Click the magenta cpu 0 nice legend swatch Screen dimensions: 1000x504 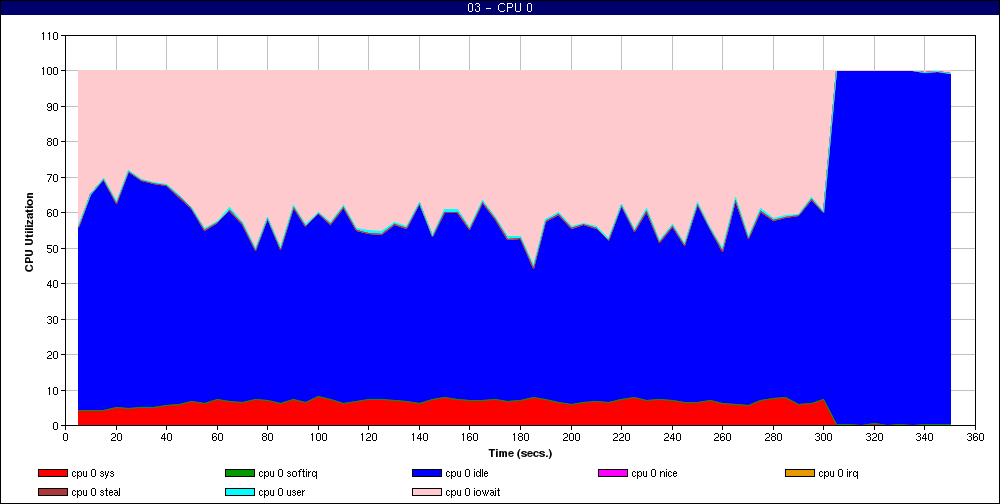click(613, 473)
